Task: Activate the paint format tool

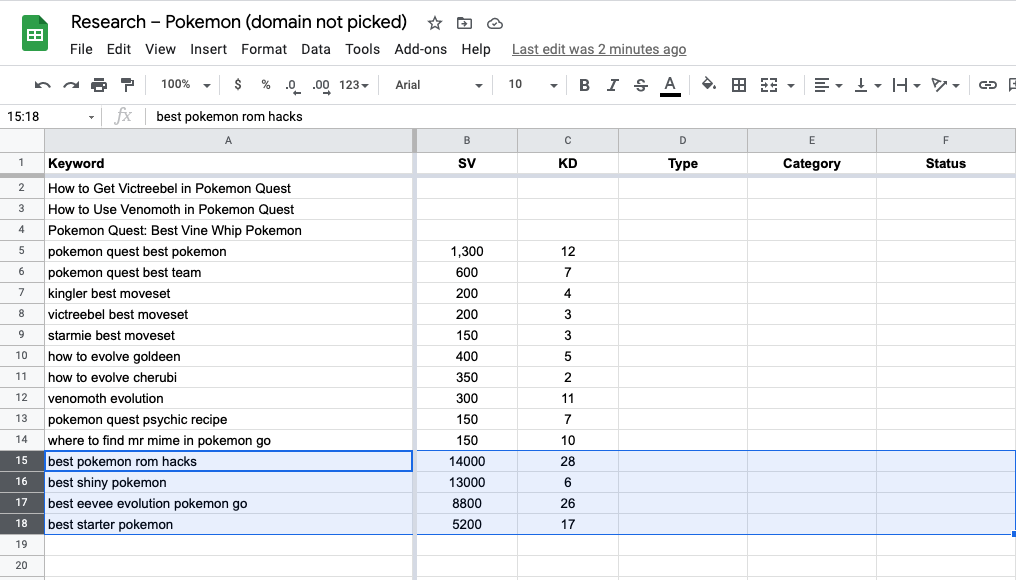Action: click(x=128, y=85)
